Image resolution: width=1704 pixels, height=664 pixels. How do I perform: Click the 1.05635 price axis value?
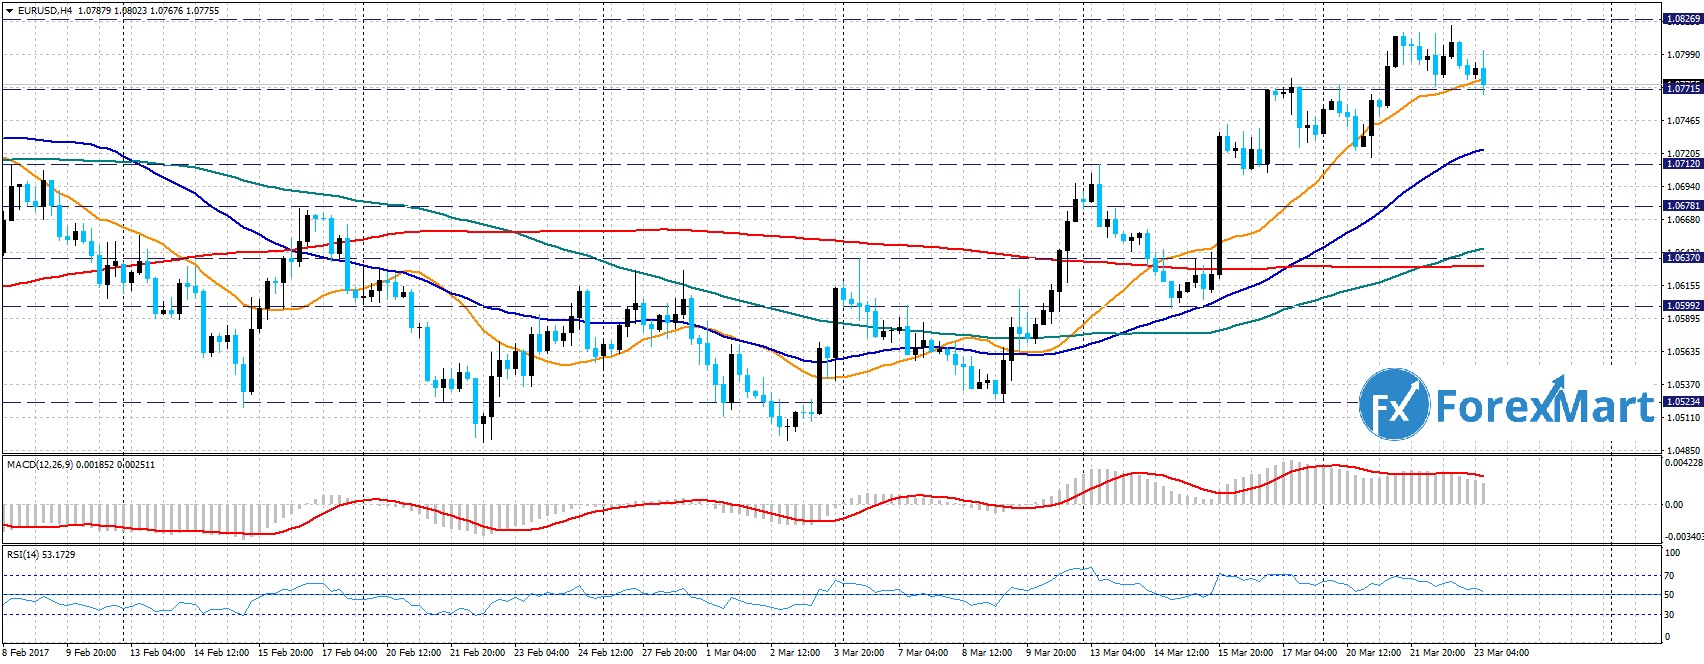click(1681, 352)
